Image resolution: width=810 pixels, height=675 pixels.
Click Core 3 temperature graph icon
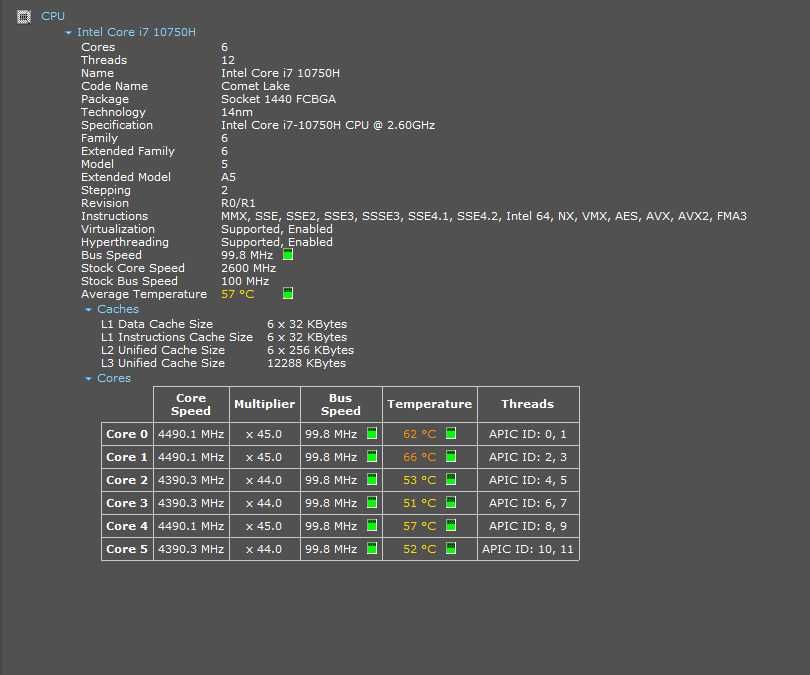tap(451, 503)
